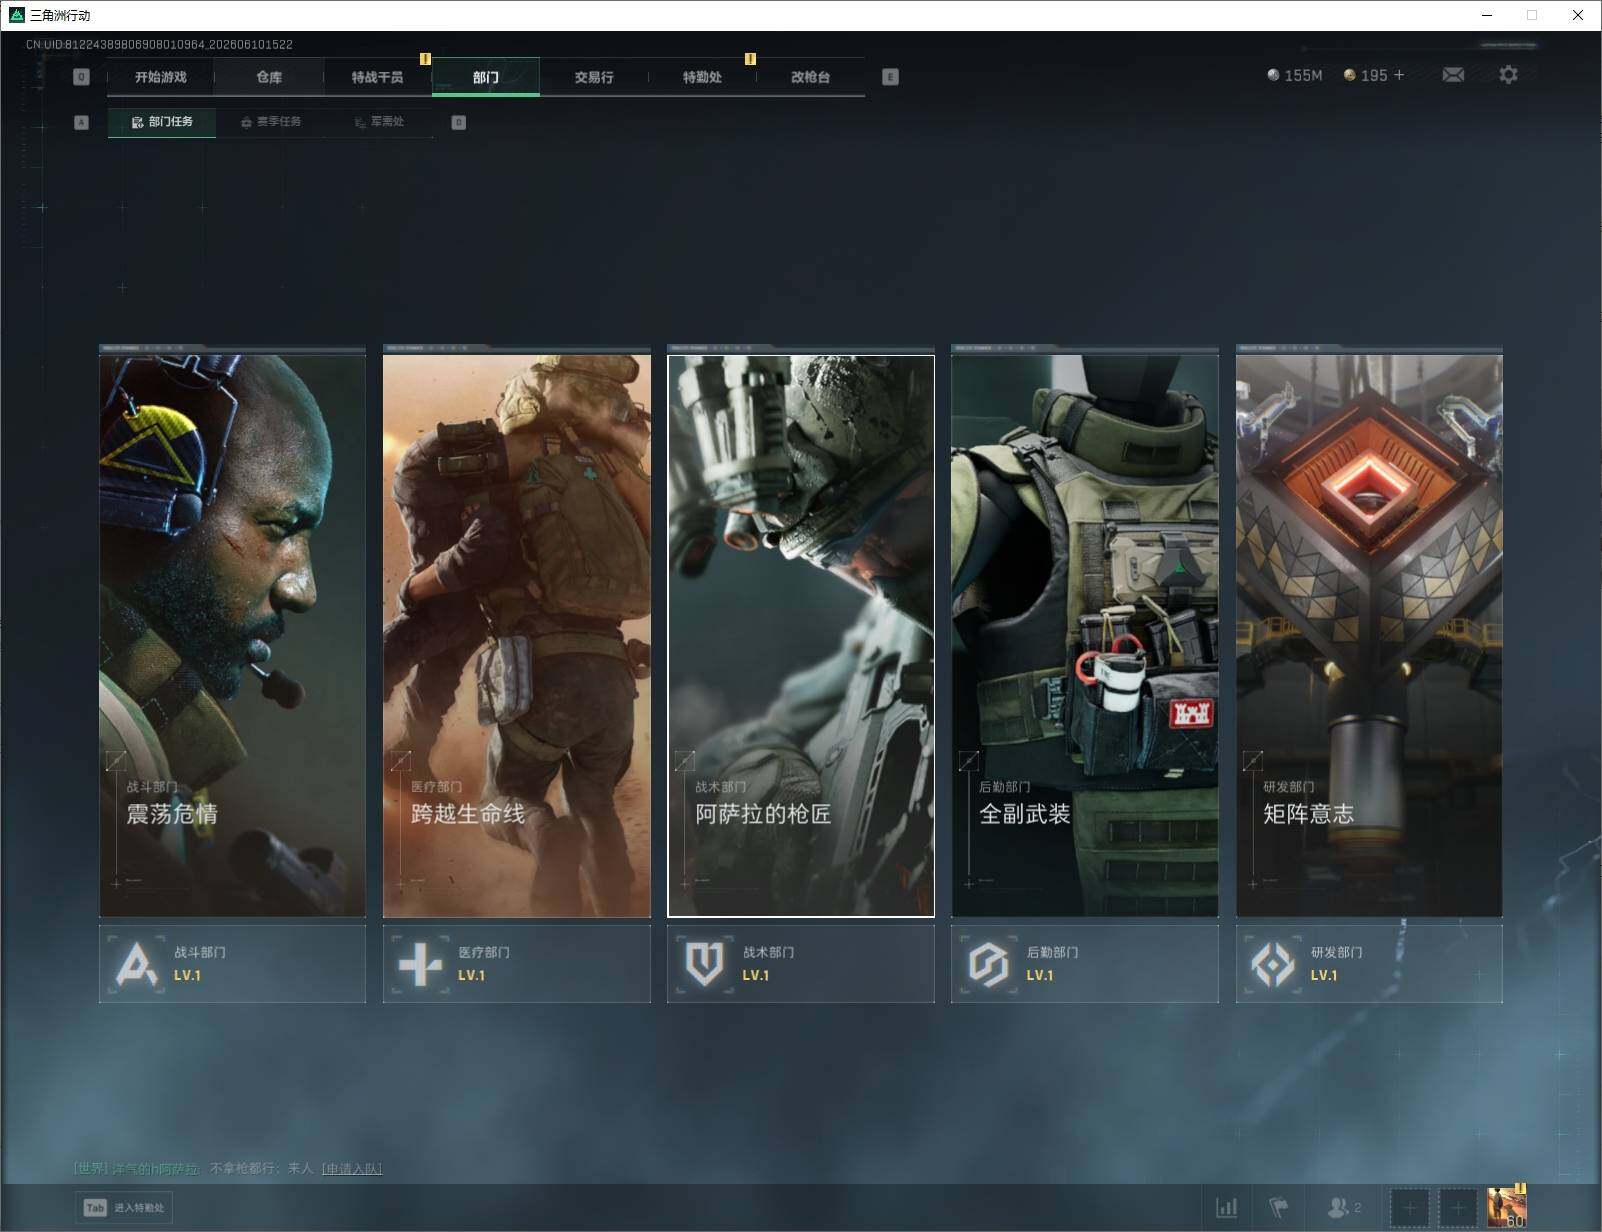1602x1232 pixels.
Task: Open the 全副武装 logistics department card
Action: click(1085, 635)
